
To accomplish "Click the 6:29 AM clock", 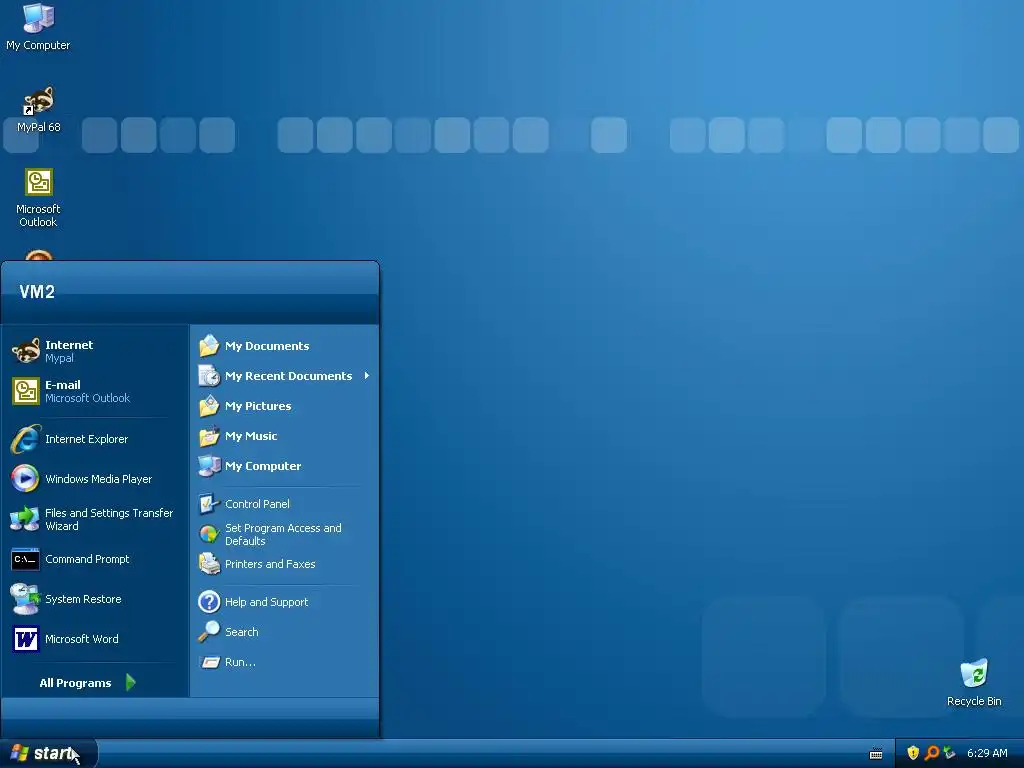I will [x=987, y=753].
